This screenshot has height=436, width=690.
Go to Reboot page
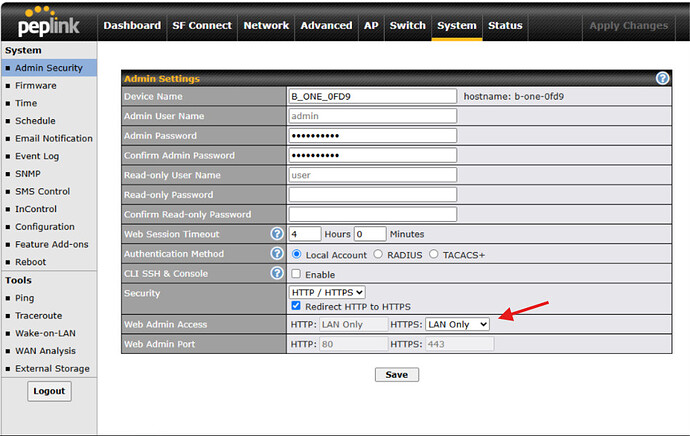click(x=30, y=262)
